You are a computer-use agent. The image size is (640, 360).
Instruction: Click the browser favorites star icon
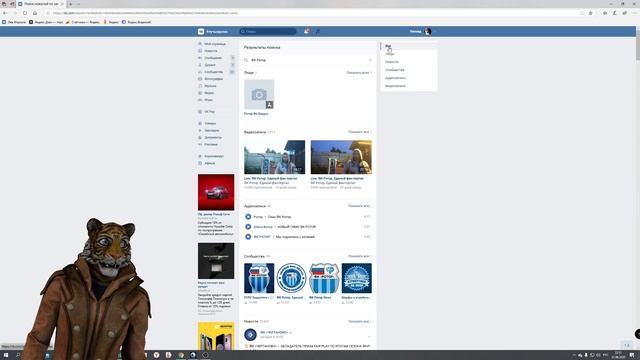click(x=591, y=13)
